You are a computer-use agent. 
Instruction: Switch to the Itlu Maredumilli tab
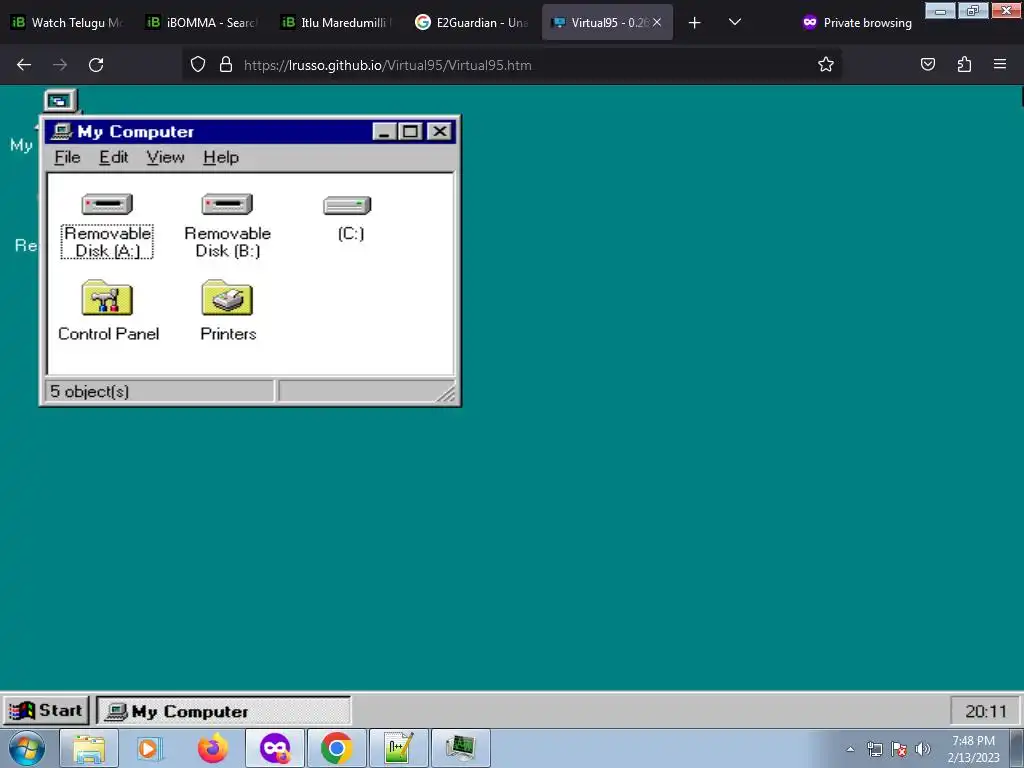(x=336, y=22)
